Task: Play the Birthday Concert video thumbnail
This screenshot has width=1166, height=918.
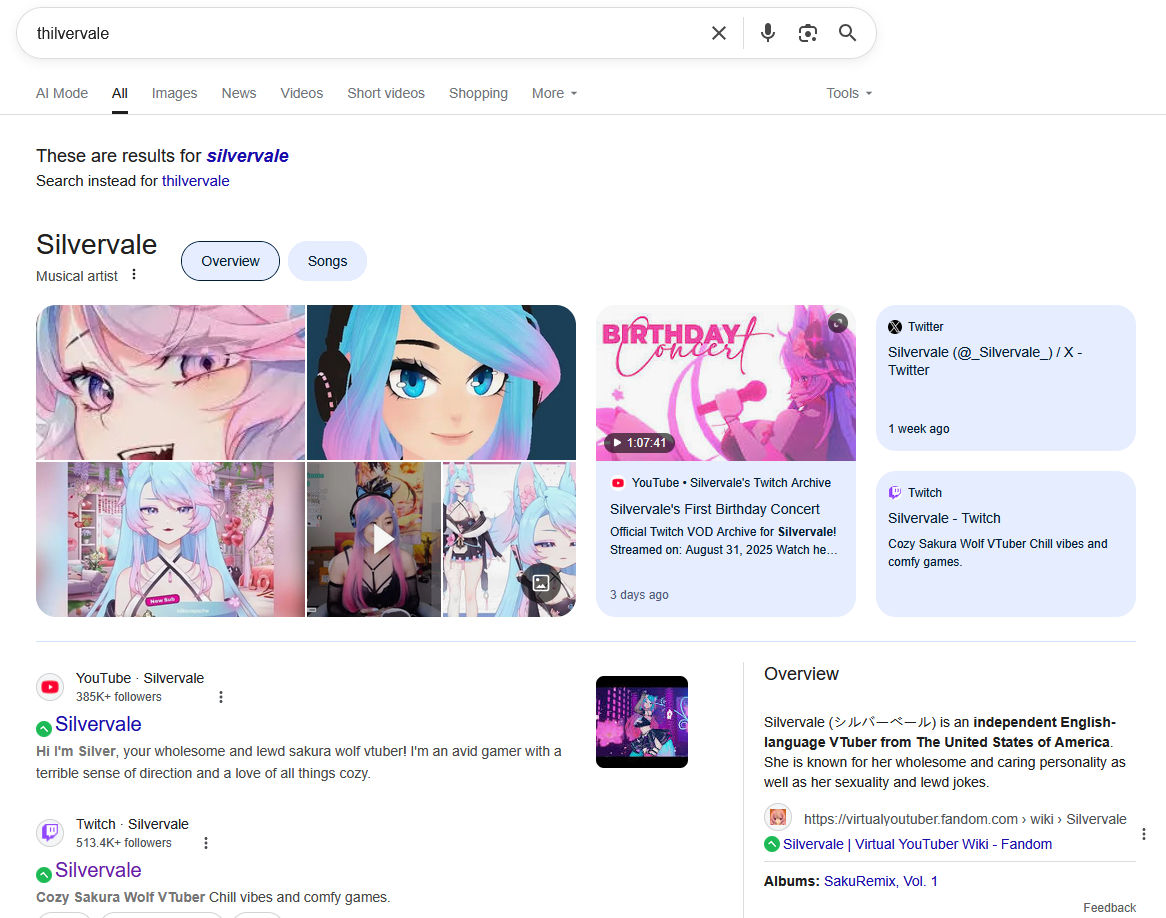Action: 726,382
